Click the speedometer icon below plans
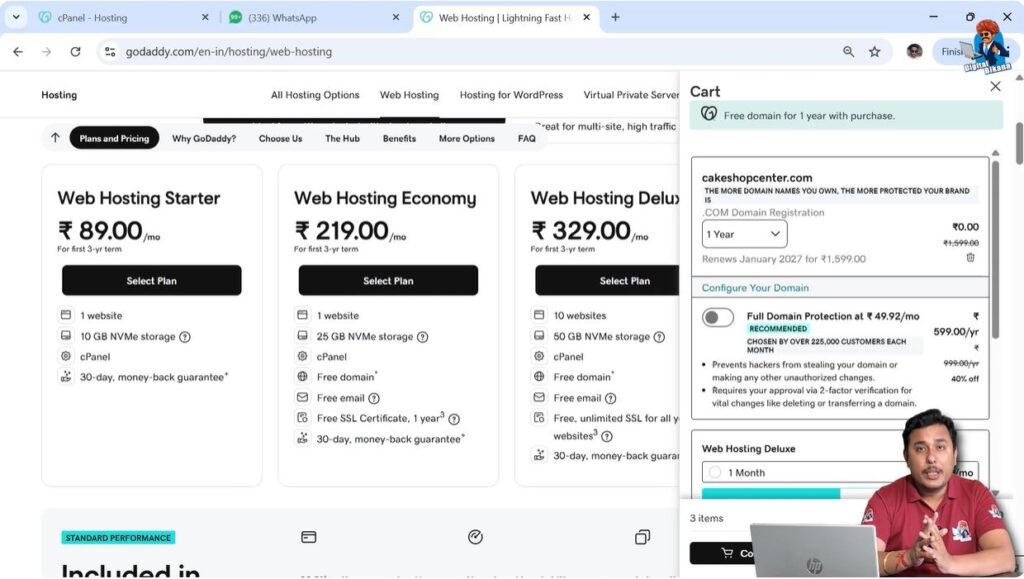 pyautogui.click(x=475, y=537)
